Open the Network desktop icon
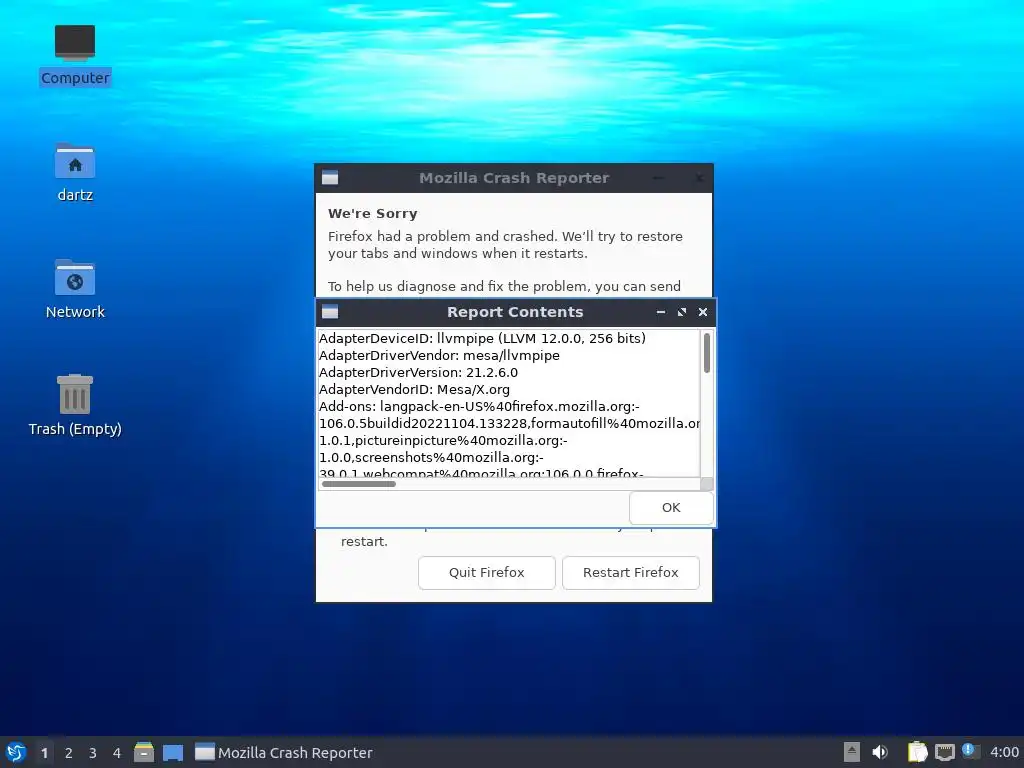Image resolution: width=1024 pixels, height=768 pixels. click(x=74, y=289)
